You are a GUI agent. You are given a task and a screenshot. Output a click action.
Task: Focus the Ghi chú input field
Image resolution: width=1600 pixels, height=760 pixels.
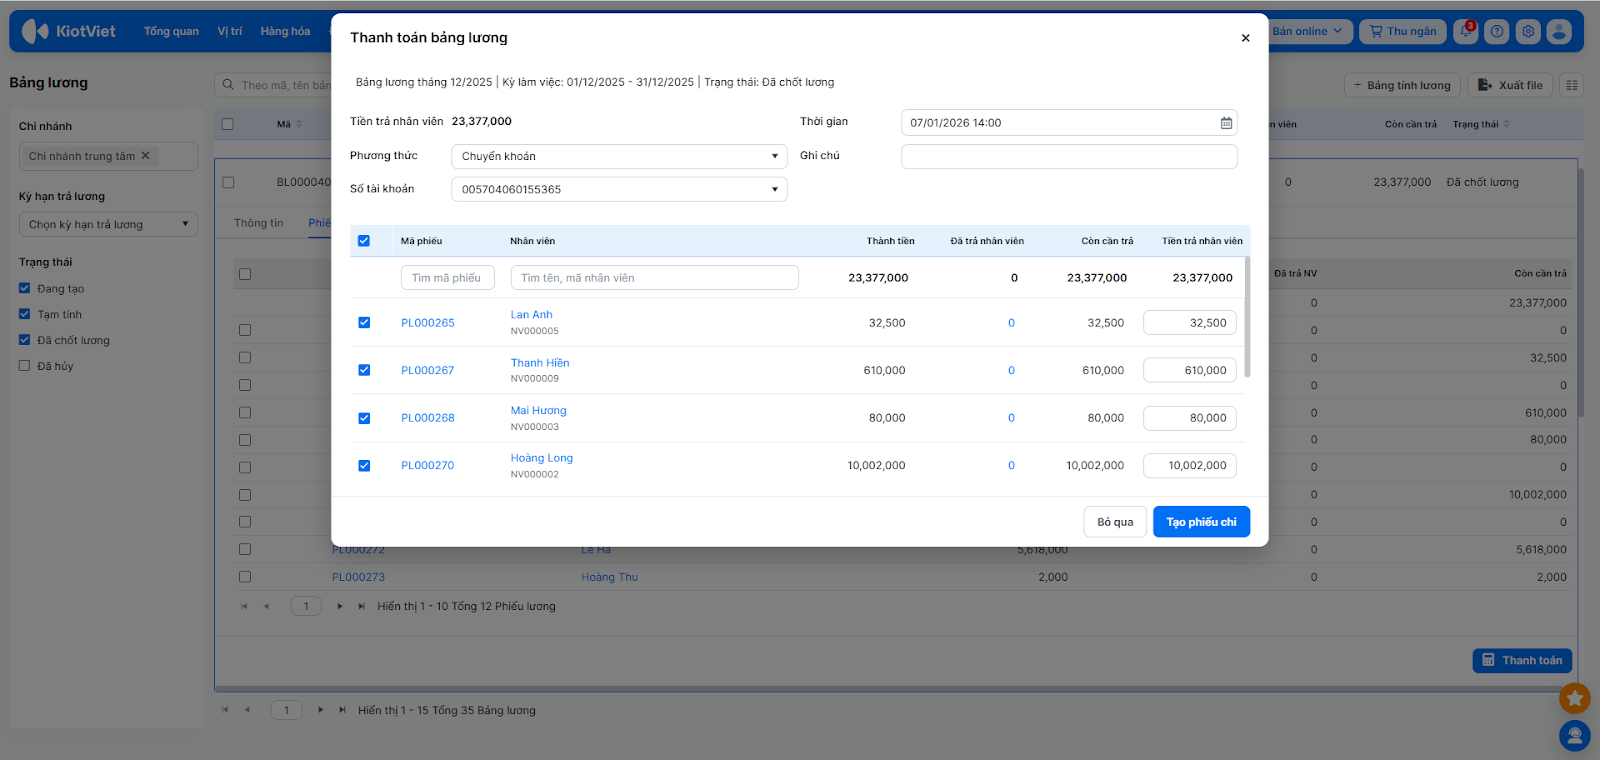point(1069,156)
